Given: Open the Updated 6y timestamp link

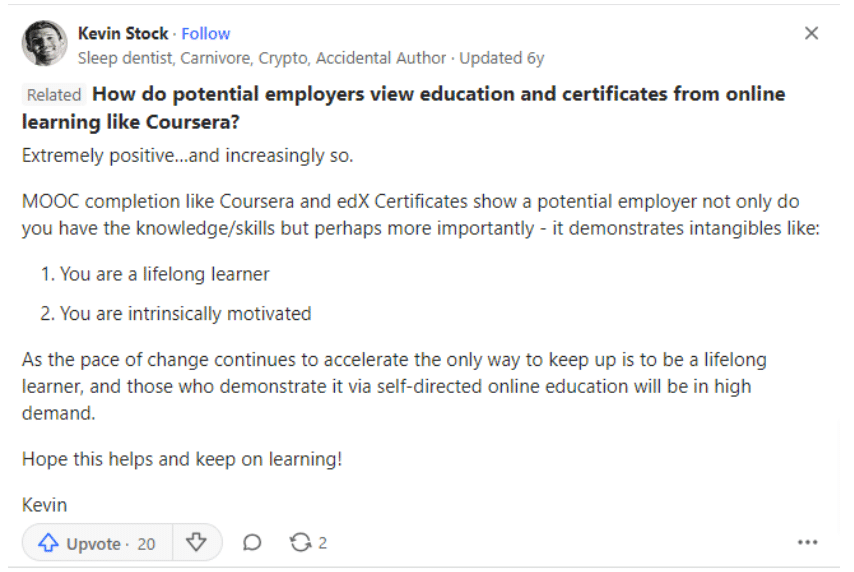Looking at the screenshot, I should tap(502, 58).
